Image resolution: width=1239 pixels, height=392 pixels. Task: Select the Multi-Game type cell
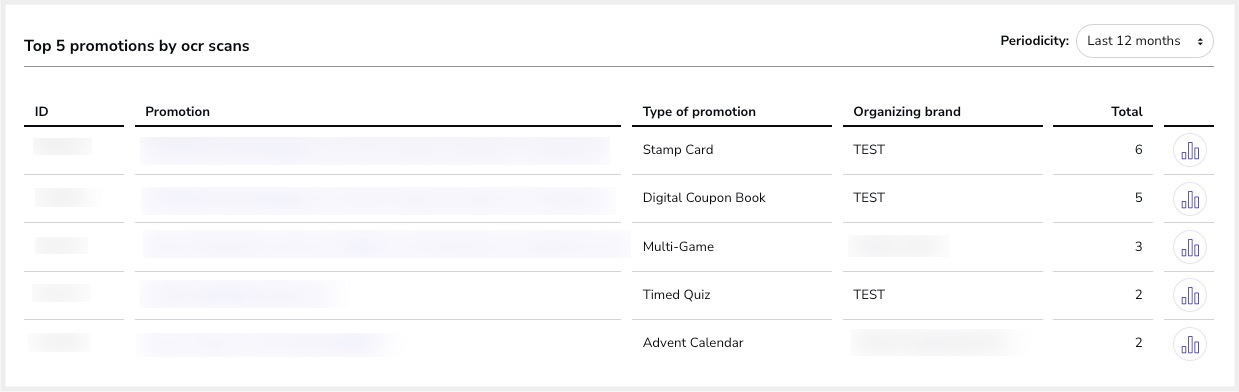tap(678, 246)
